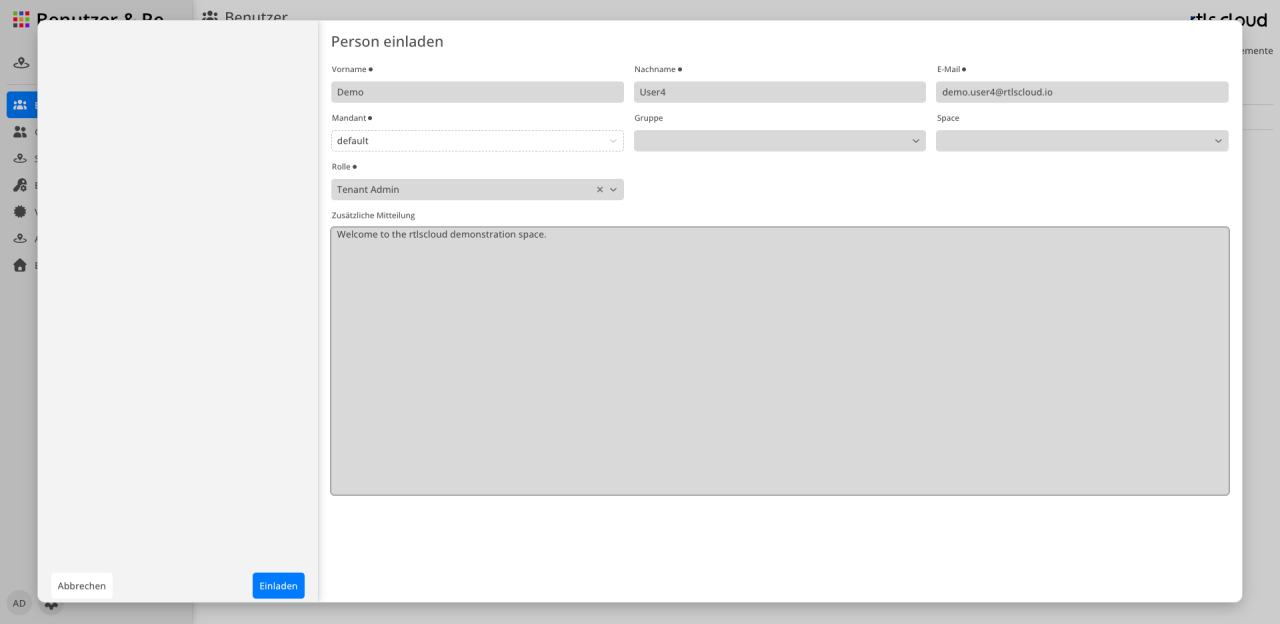This screenshot has height=624, width=1280.
Task: Select the highlighted blue users icon in sidebar
Action: point(20,105)
